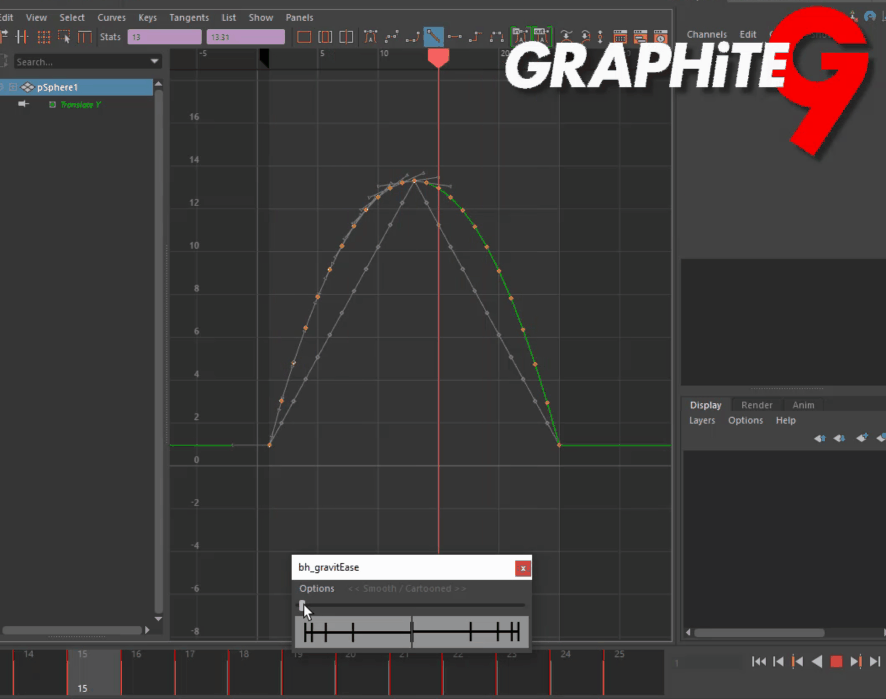Apply Clamped tangents icon
886x699 pixels.
[x=412, y=37]
